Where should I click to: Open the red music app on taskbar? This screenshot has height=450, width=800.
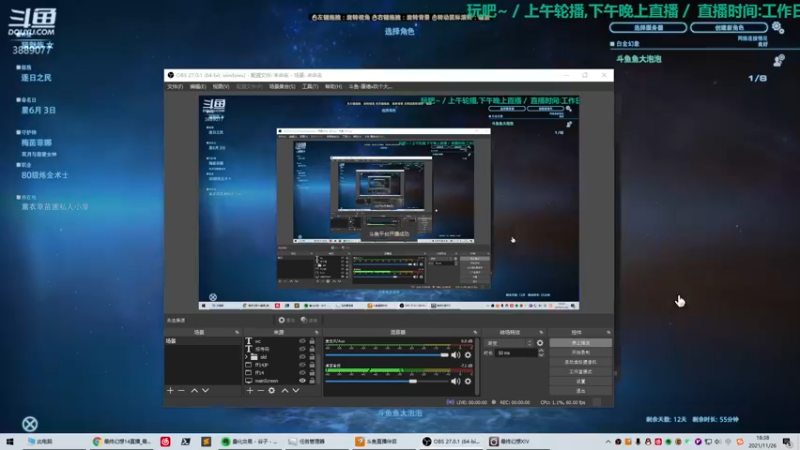click(165, 441)
